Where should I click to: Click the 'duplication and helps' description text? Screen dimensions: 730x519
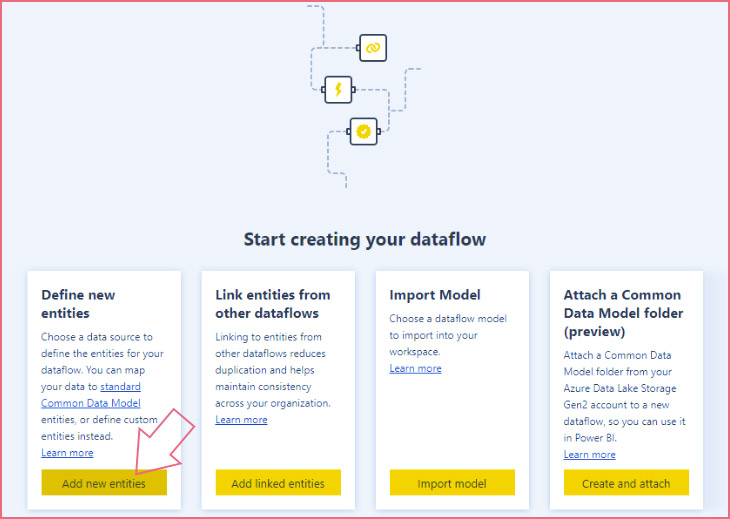264,370
